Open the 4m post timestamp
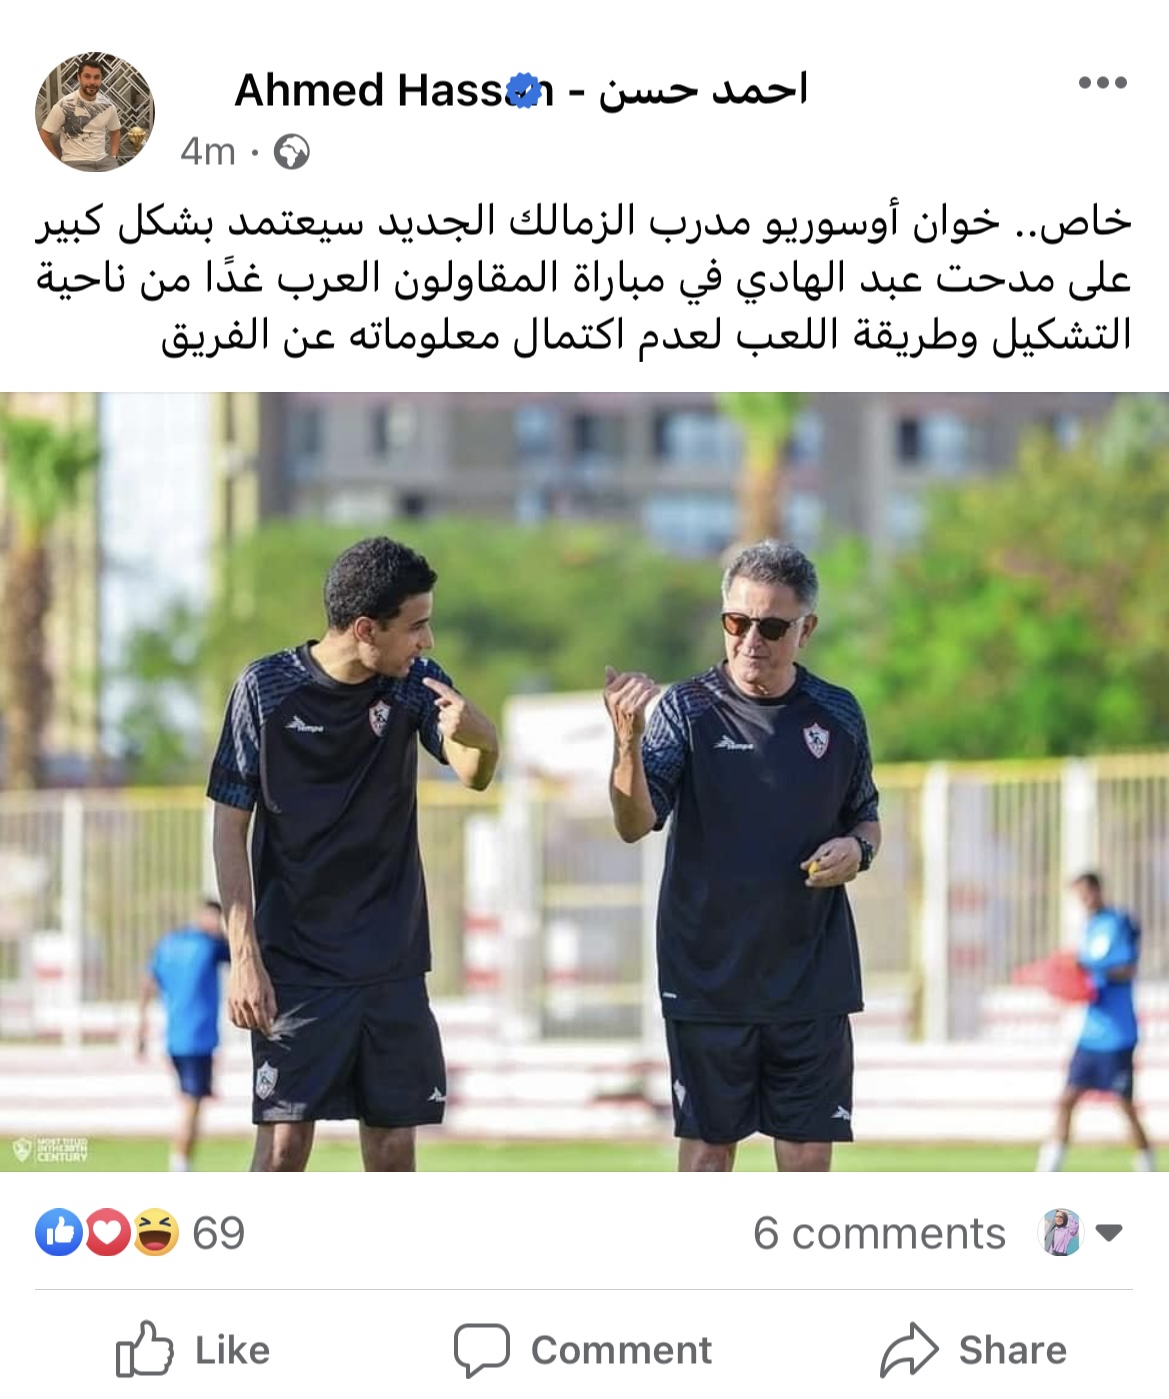 [x=208, y=152]
